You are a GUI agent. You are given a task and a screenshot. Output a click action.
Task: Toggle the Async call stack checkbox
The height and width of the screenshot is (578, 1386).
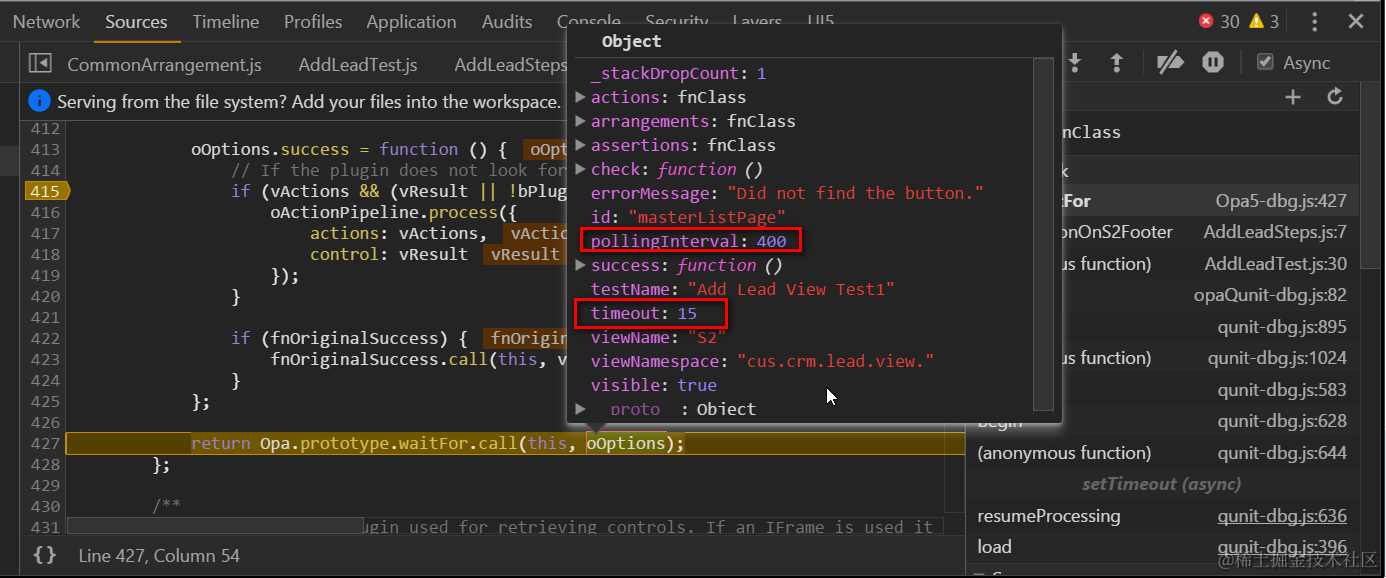coord(1265,62)
